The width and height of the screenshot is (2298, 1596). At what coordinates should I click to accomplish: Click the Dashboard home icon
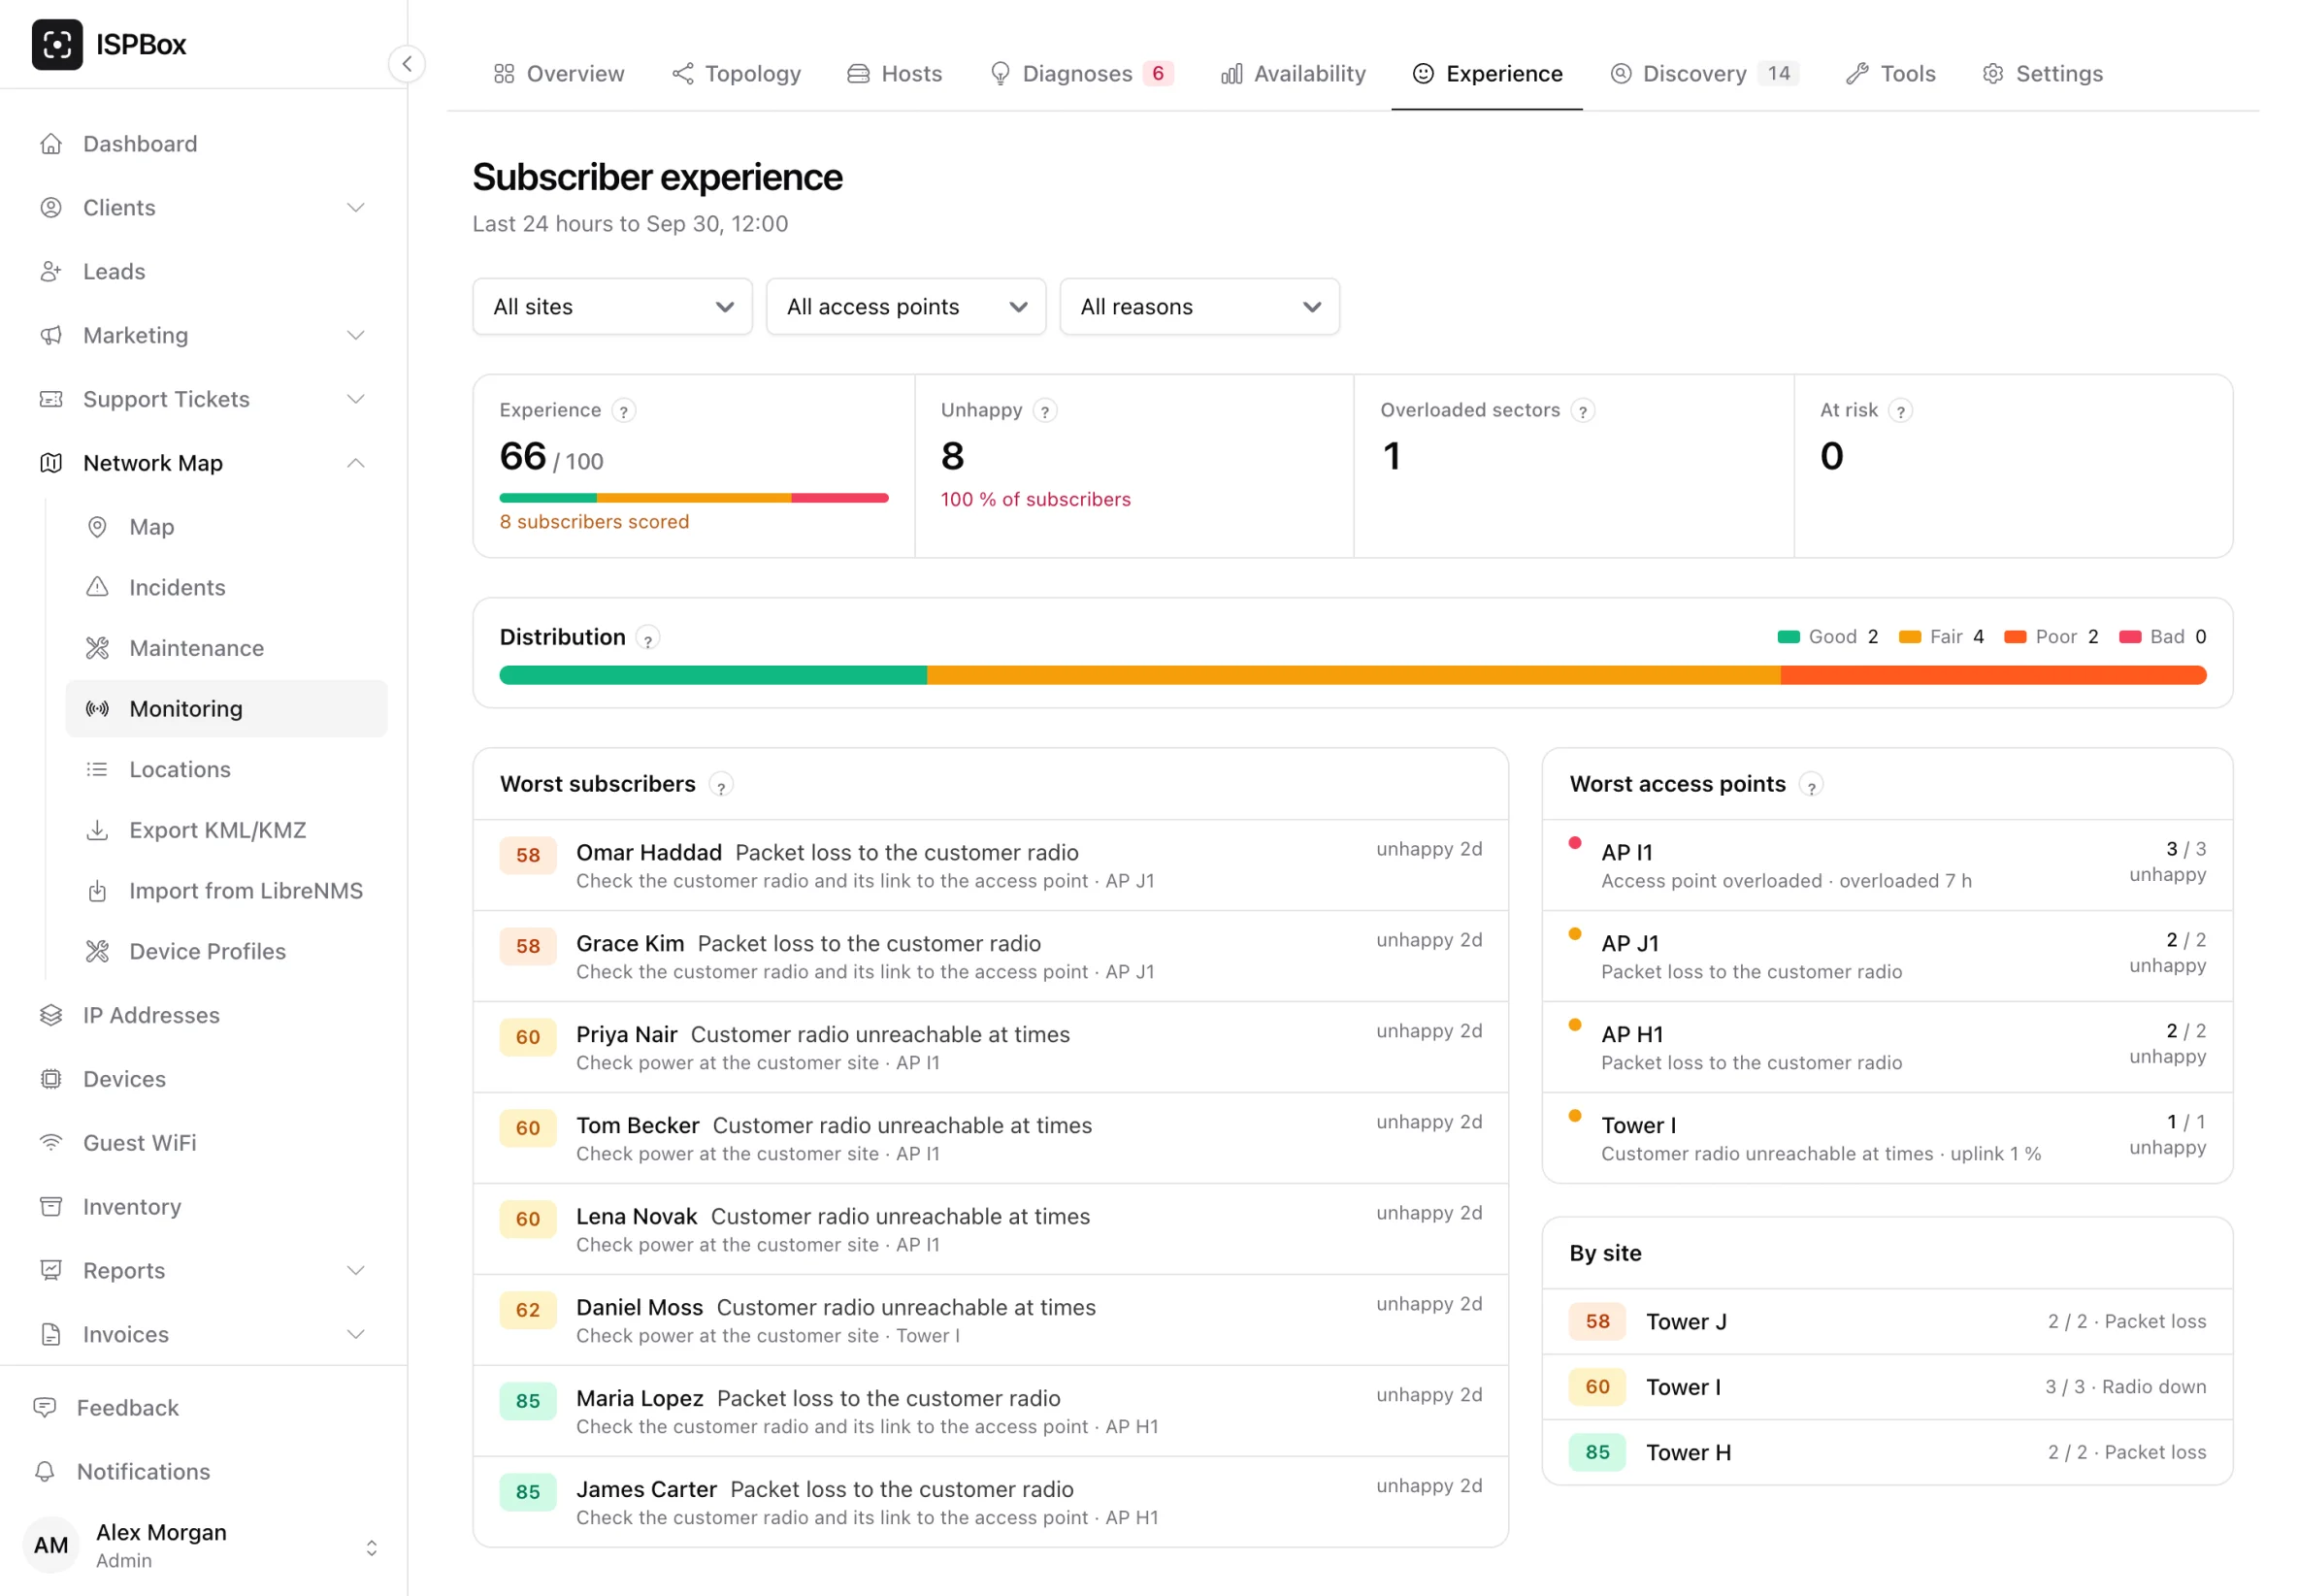(x=51, y=144)
